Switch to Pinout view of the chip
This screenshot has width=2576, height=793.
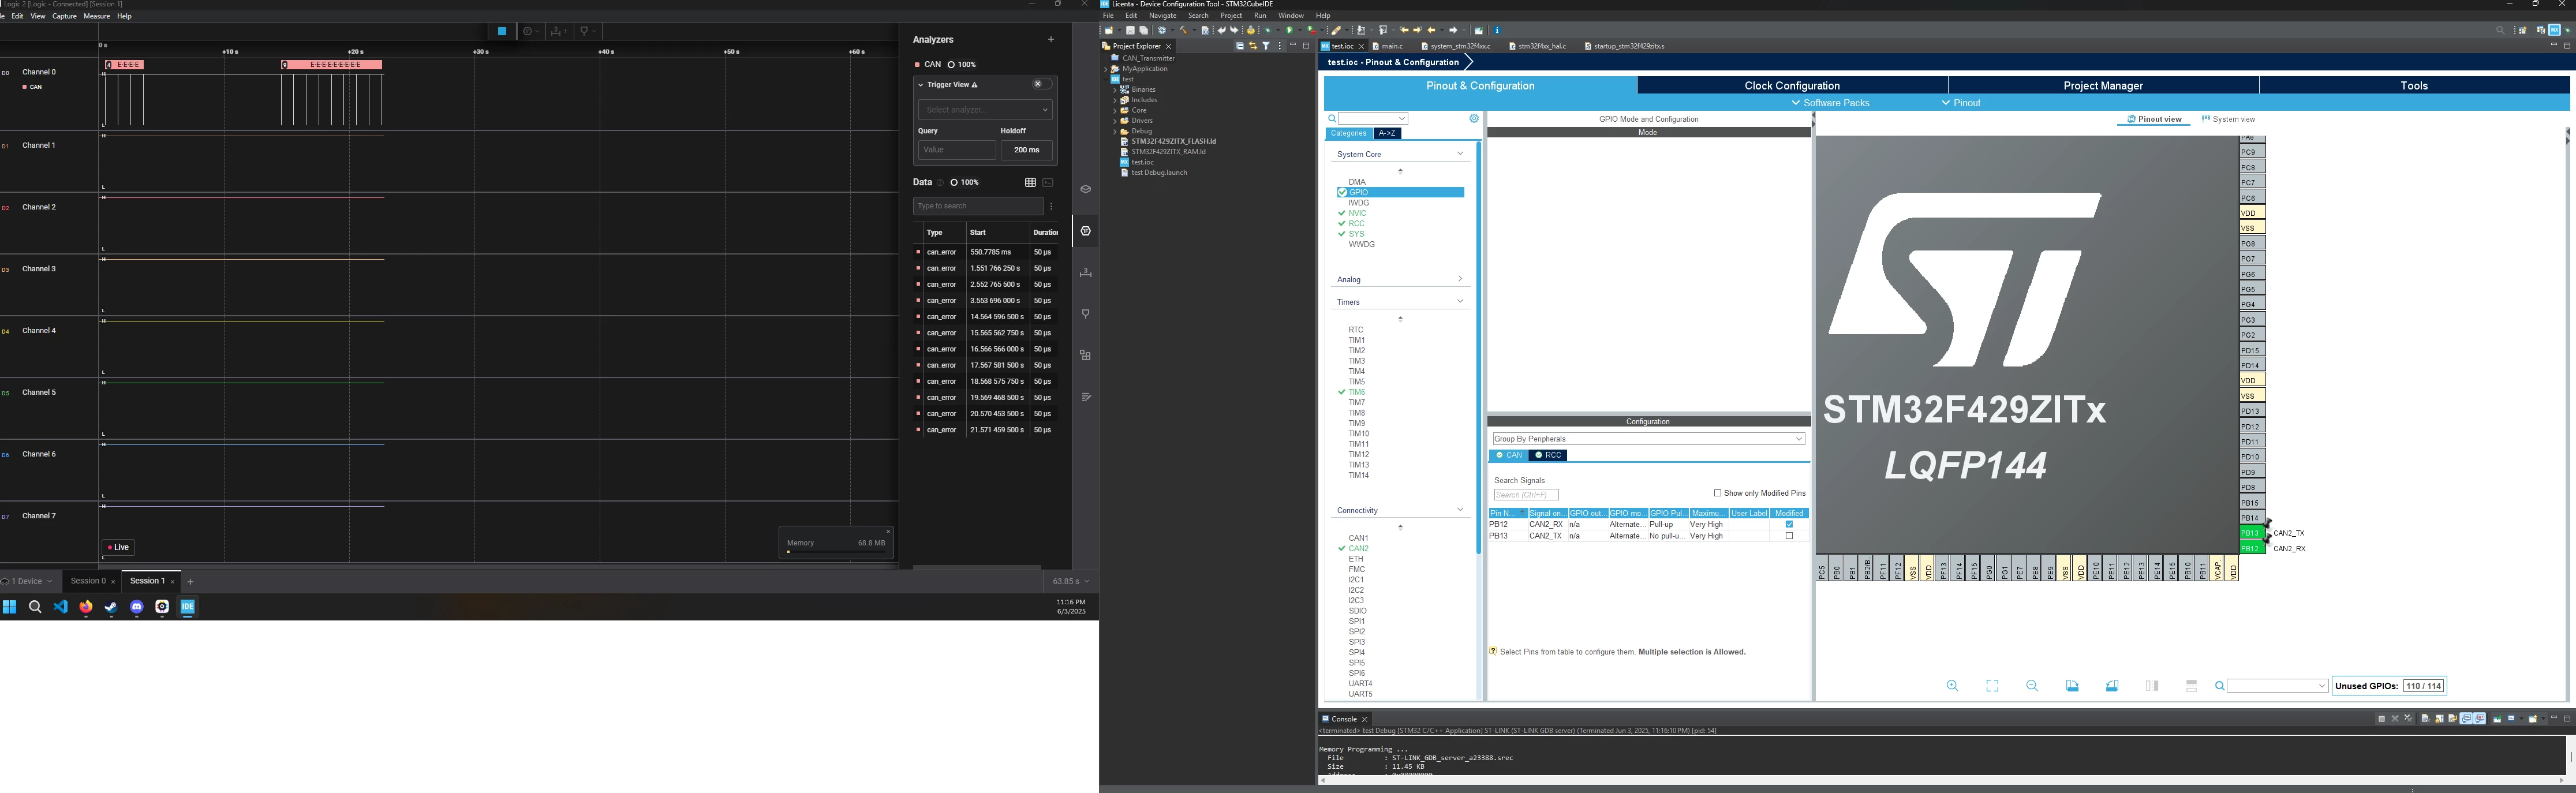click(2154, 119)
